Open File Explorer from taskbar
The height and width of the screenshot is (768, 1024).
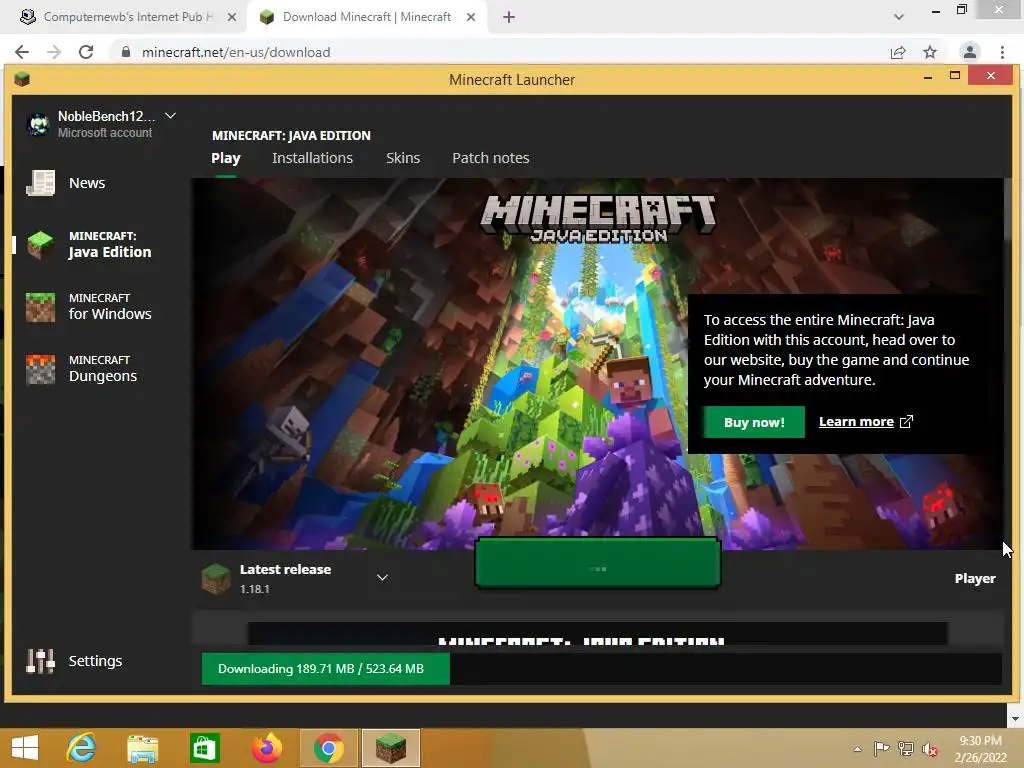(x=142, y=748)
